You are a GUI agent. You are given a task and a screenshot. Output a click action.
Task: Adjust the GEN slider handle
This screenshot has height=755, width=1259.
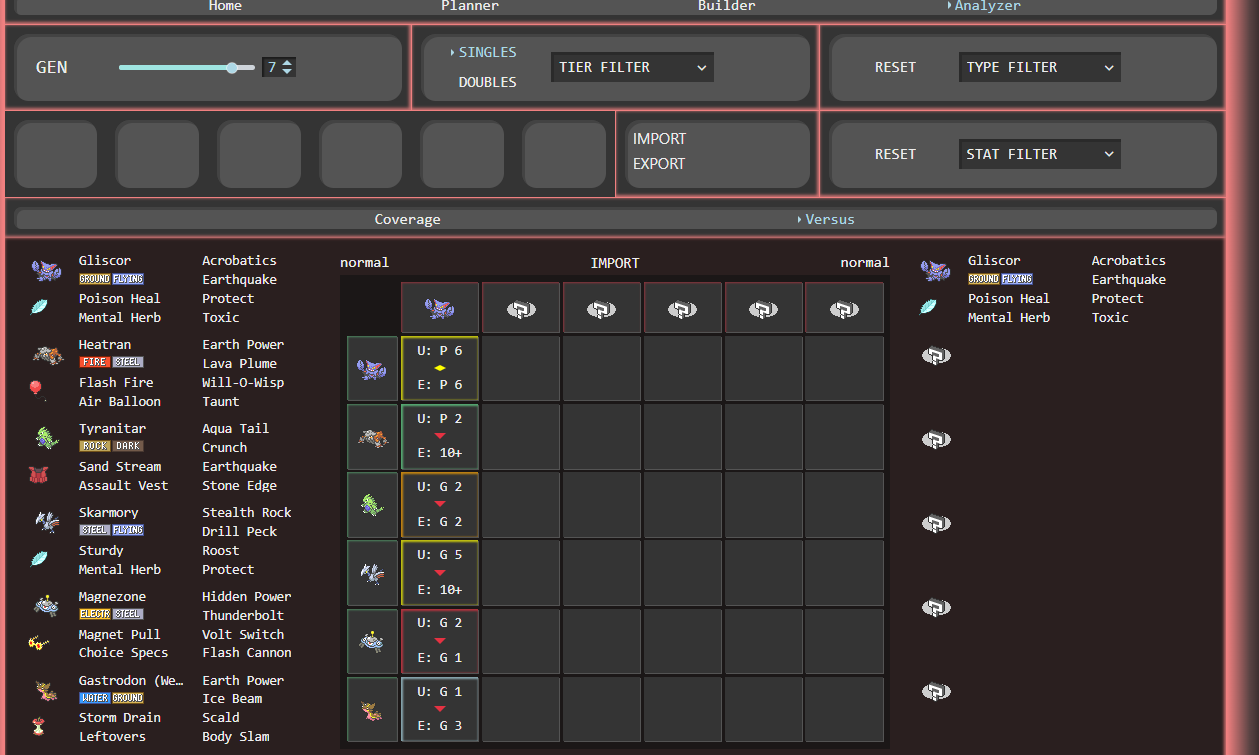pyautogui.click(x=232, y=67)
